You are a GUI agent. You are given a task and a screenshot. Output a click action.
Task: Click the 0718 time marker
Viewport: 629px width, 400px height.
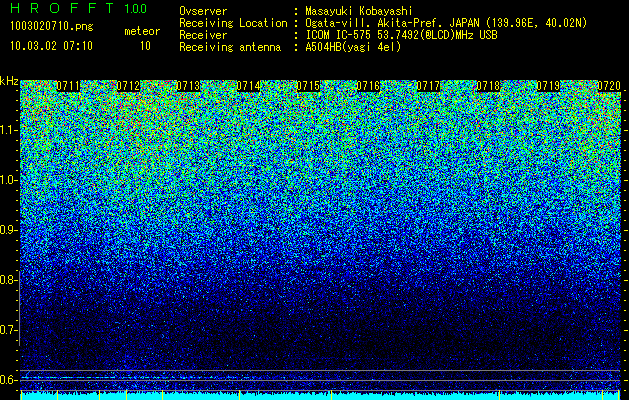pyautogui.click(x=488, y=86)
